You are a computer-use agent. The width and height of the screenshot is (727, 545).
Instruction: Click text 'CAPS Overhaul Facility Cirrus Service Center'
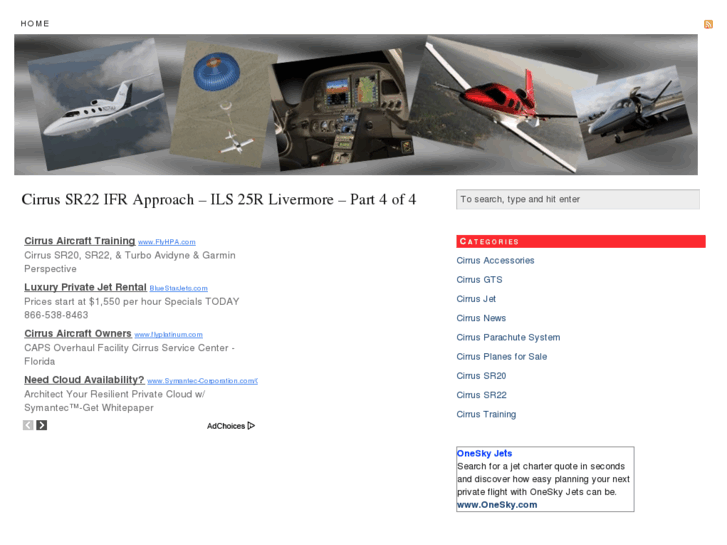[x=126, y=348]
